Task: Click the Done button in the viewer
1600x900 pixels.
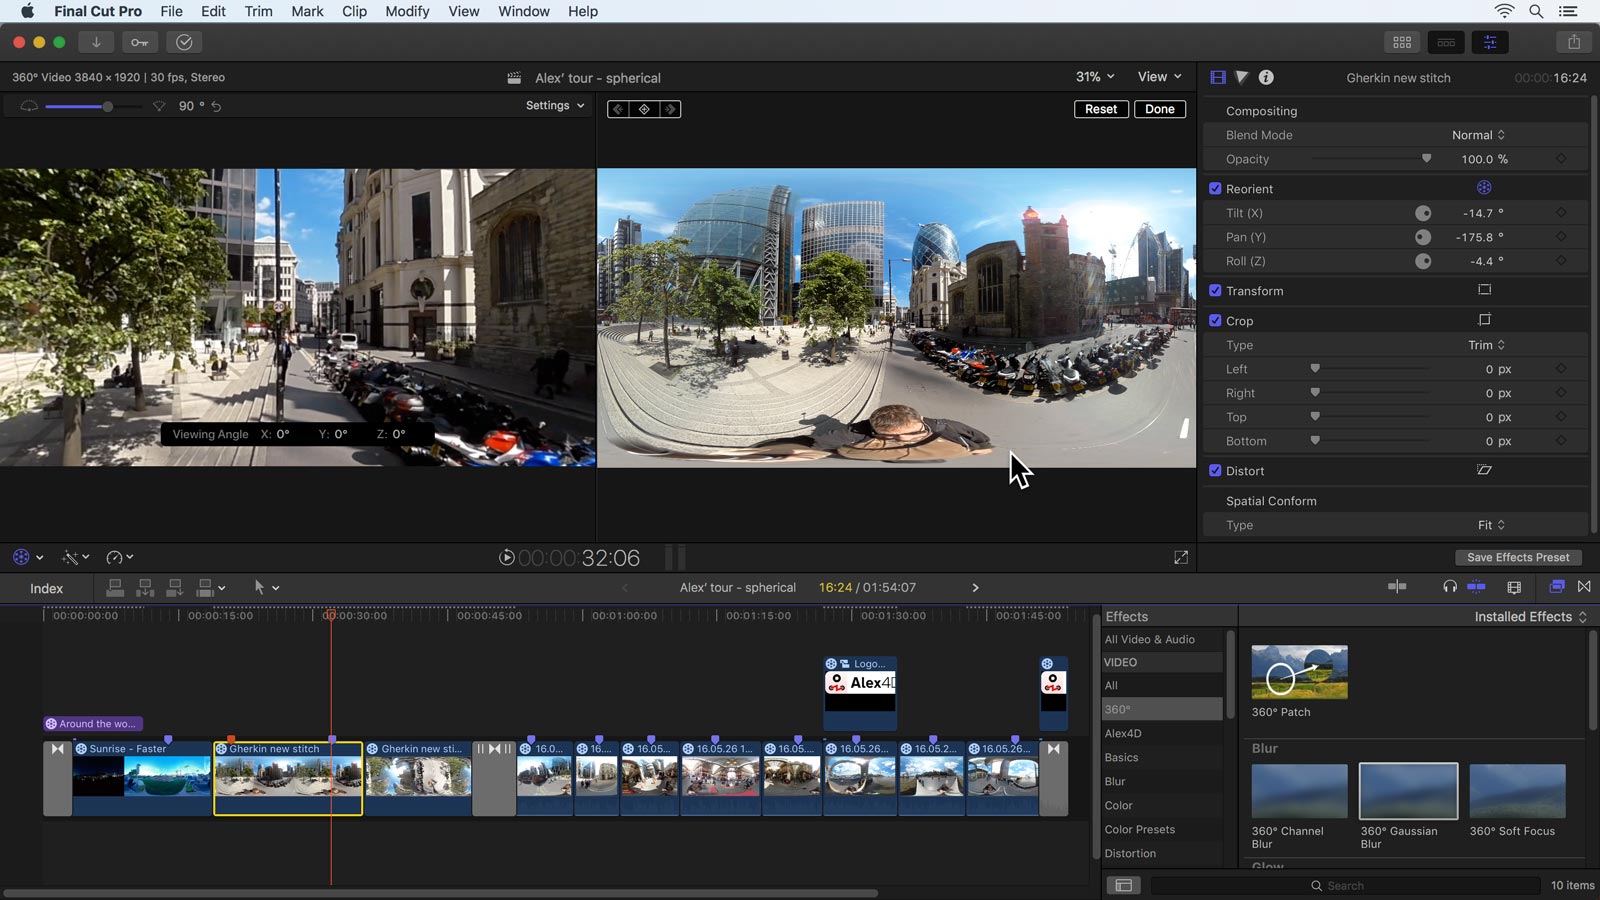Action: click(1159, 108)
